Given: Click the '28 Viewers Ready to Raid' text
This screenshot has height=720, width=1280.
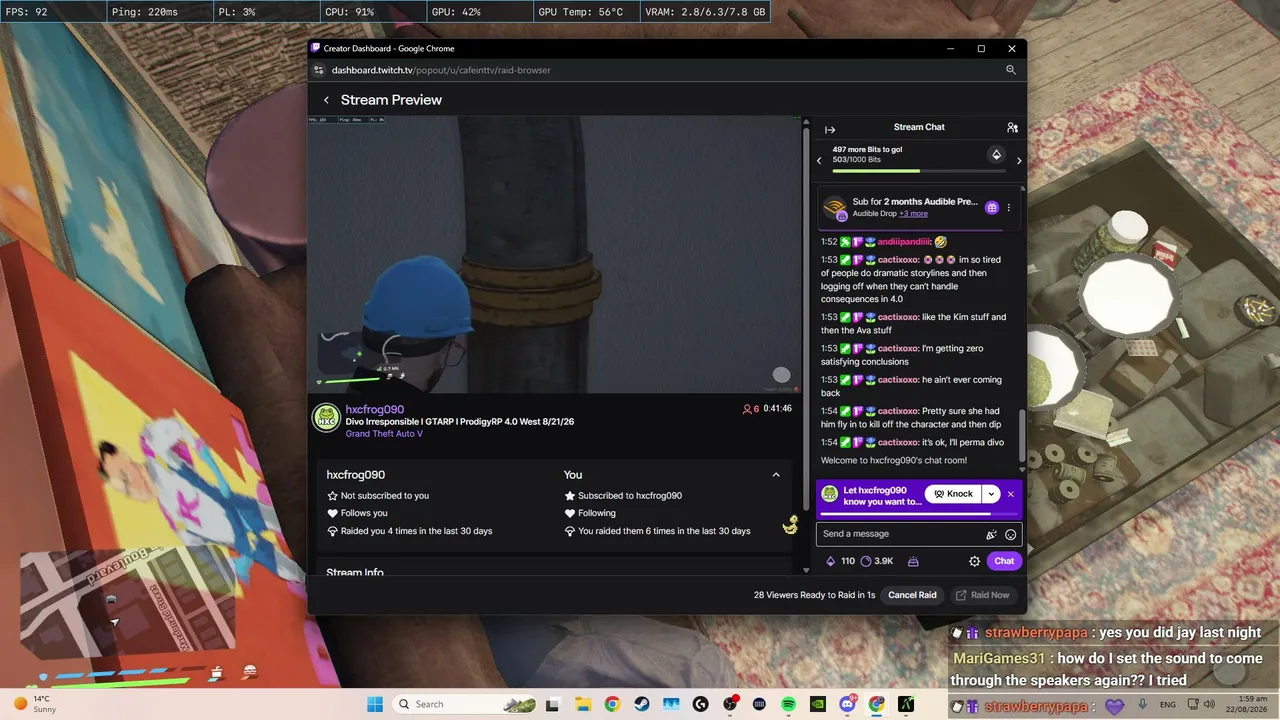Looking at the screenshot, I should pyautogui.click(x=814, y=595).
